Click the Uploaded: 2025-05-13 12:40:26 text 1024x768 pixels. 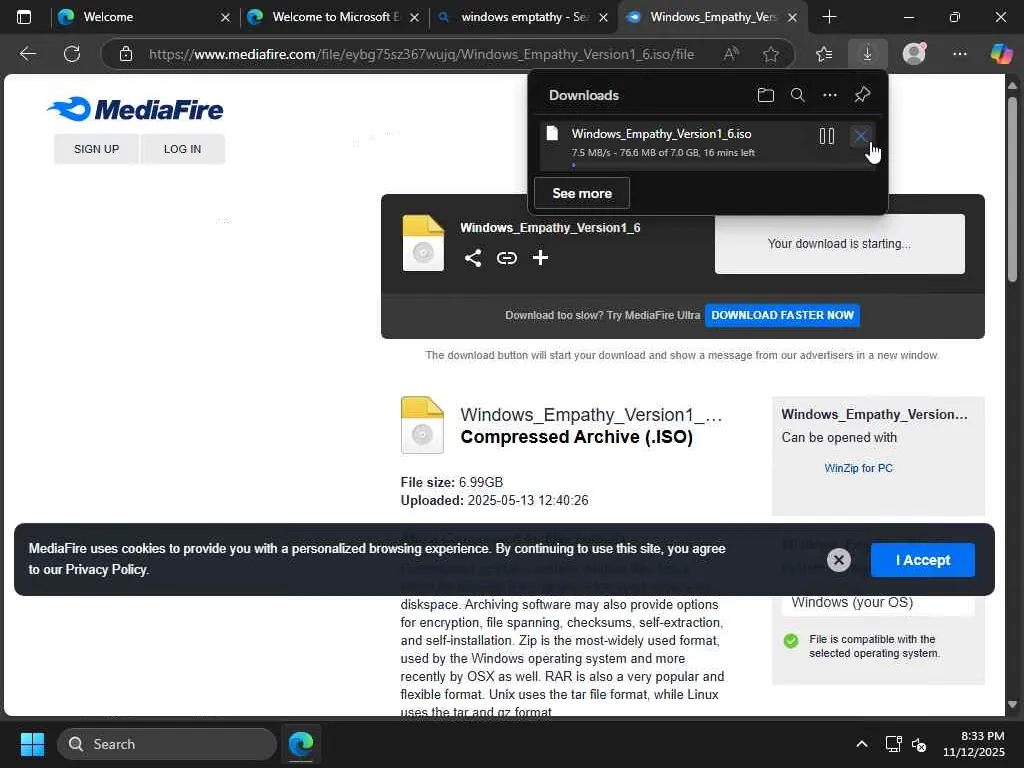494,500
